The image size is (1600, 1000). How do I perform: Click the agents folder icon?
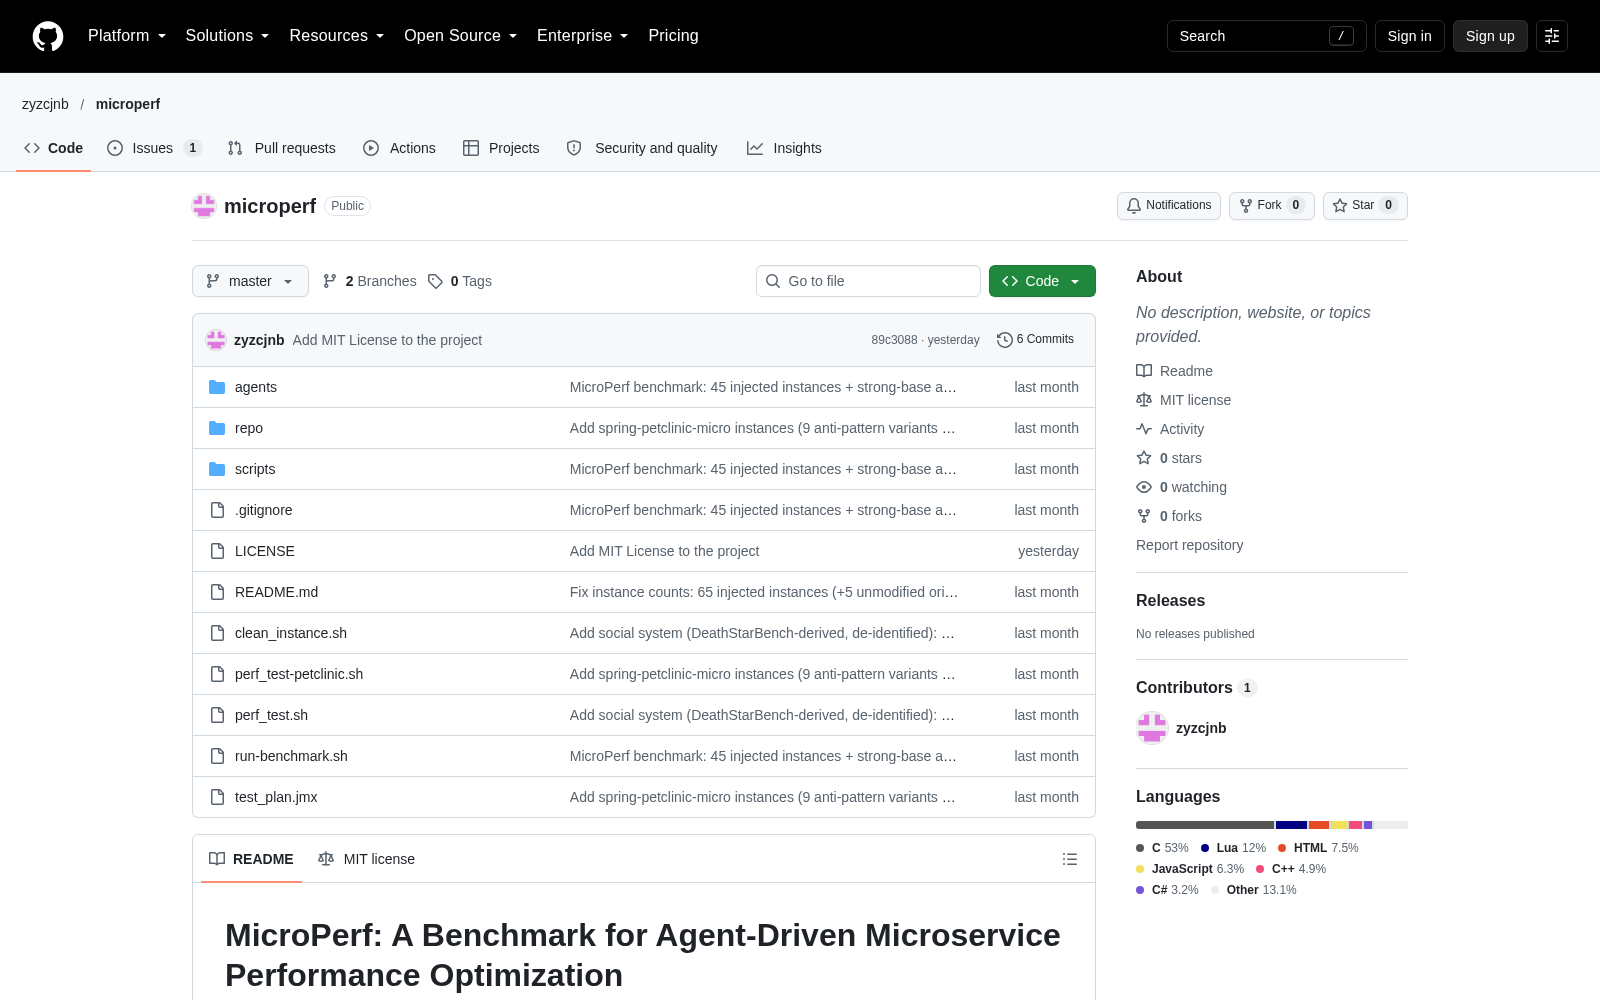[x=217, y=387]
